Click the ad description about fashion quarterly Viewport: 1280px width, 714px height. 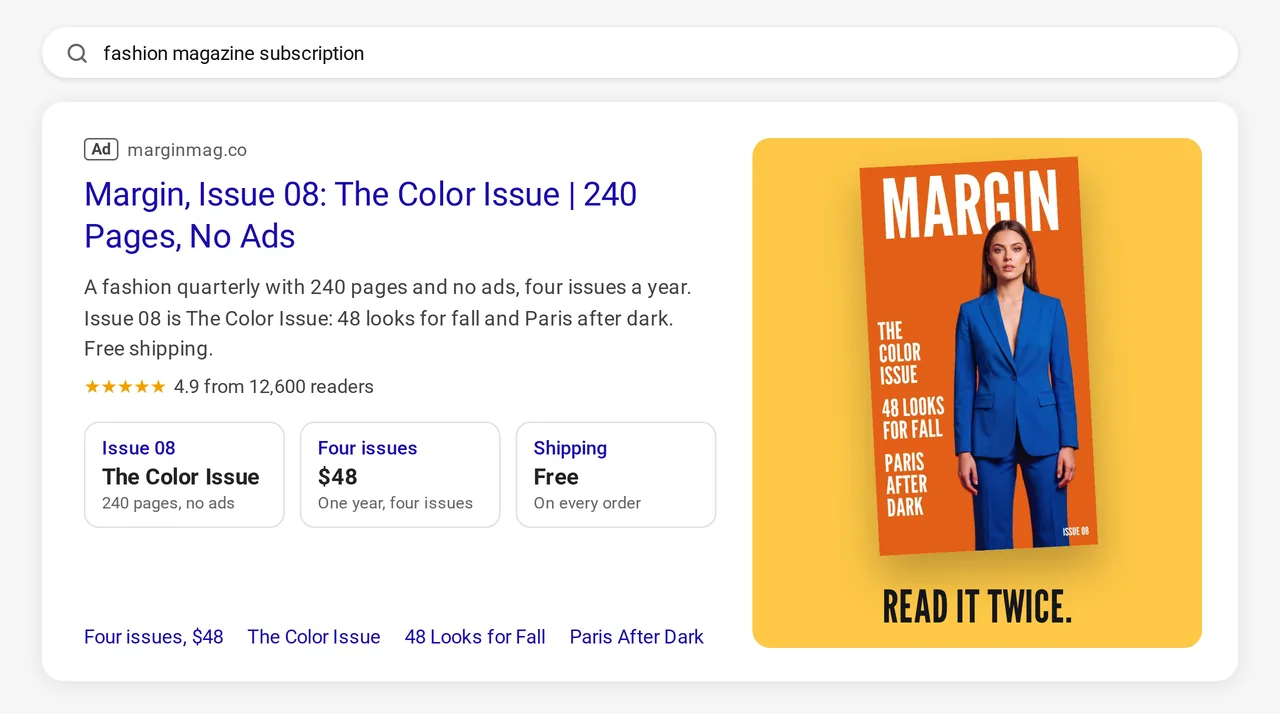tap(388, 318)
